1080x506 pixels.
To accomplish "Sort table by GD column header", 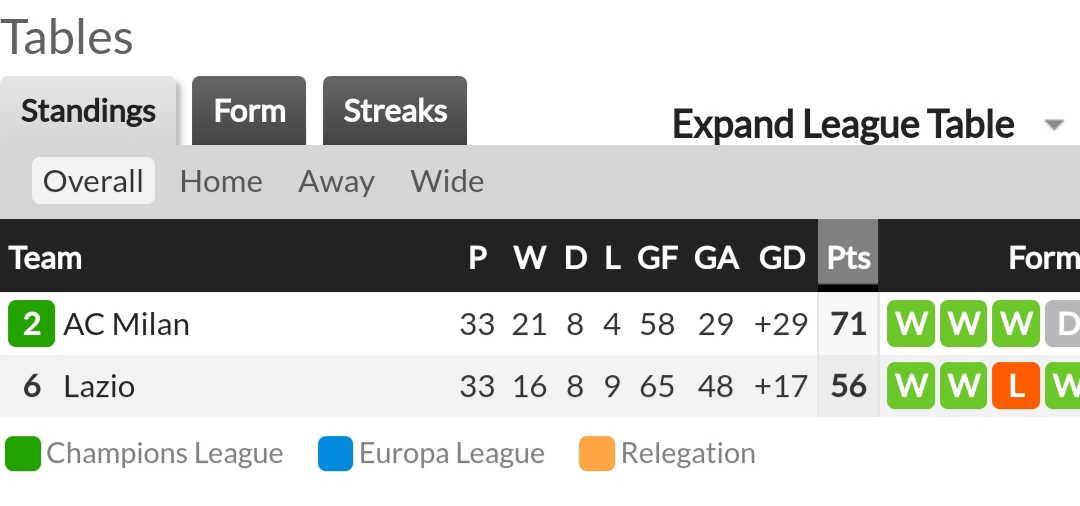I will click(782, 258).
